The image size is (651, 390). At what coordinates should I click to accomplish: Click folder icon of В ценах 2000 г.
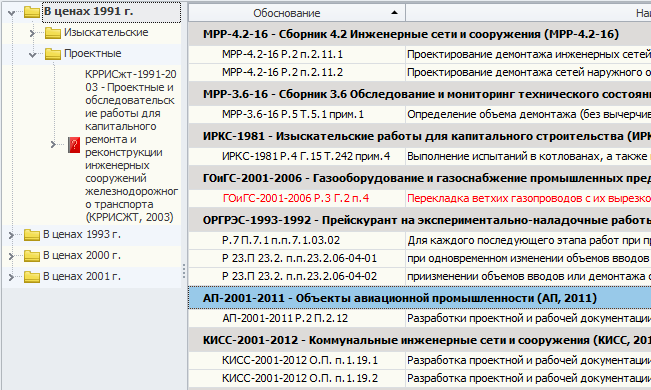[32, 256]
